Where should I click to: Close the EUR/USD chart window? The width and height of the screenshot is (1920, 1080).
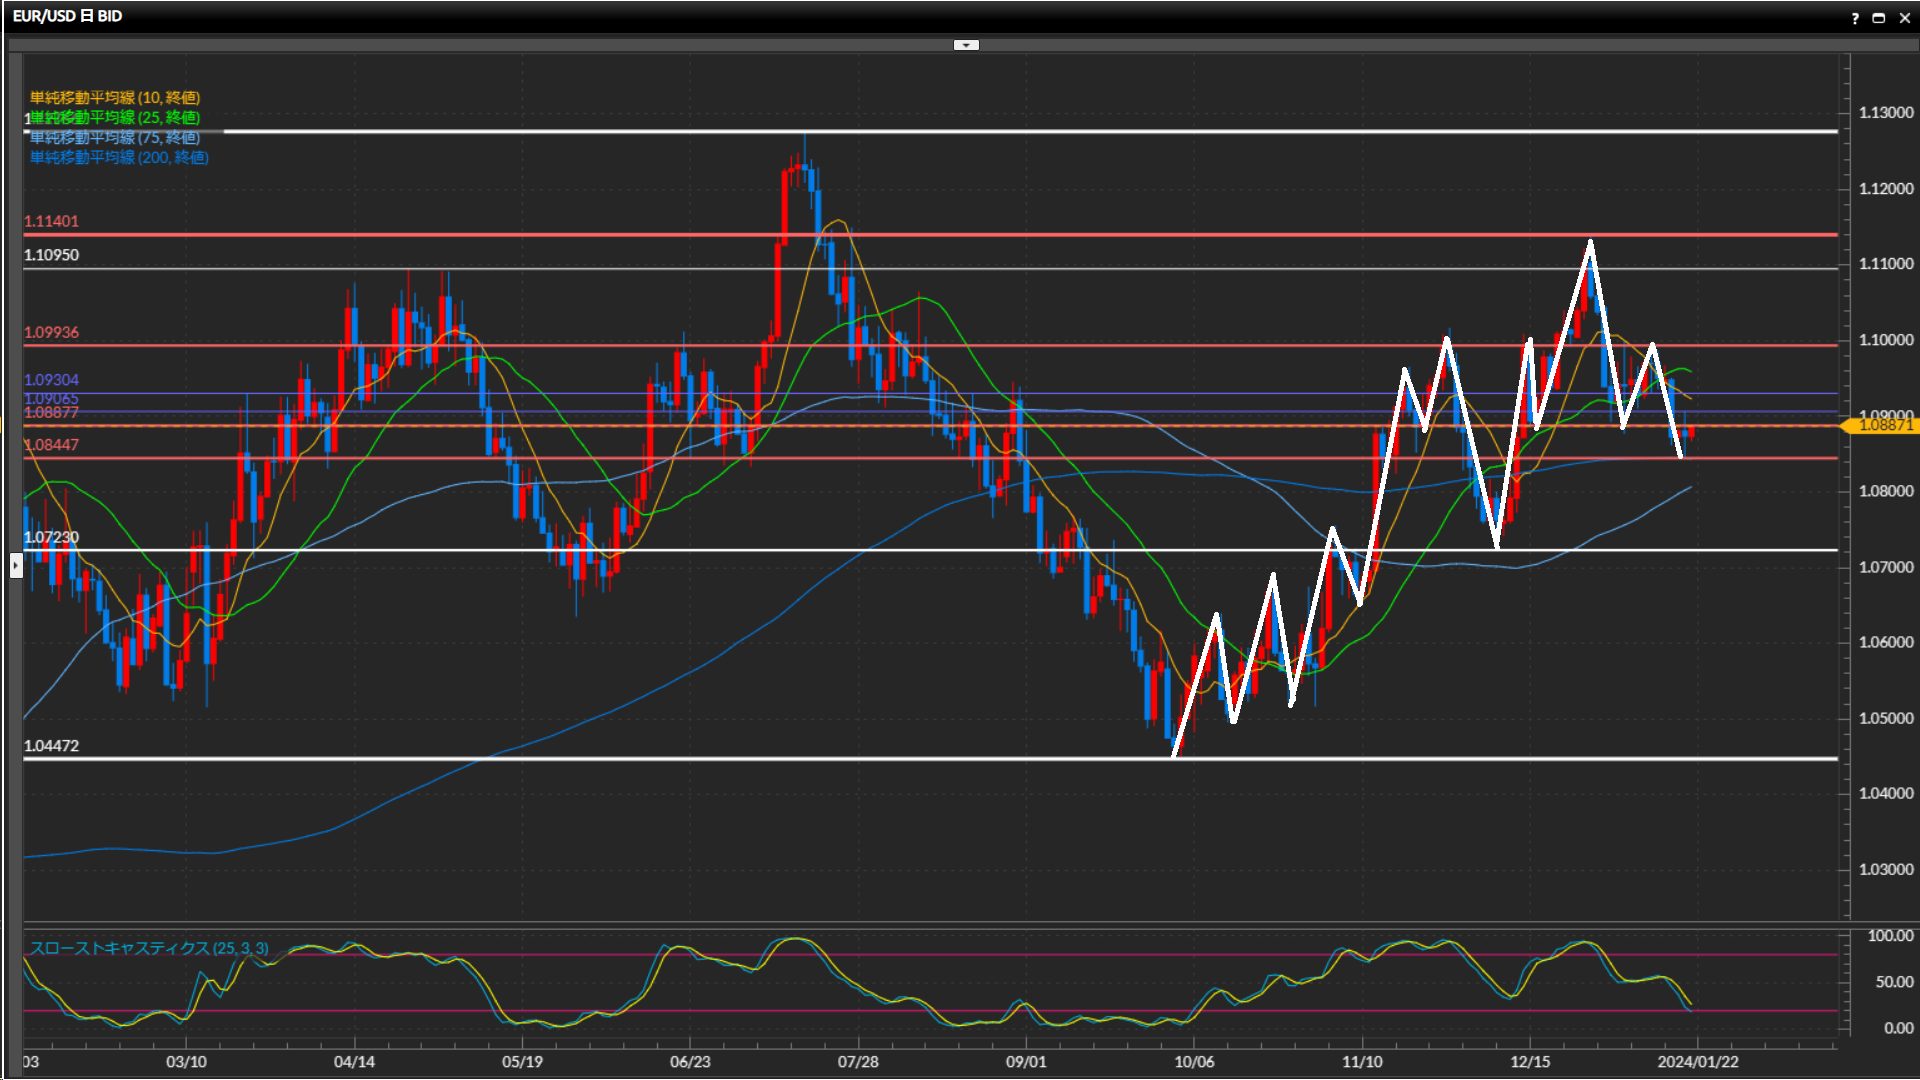(x=1904, y=18)
